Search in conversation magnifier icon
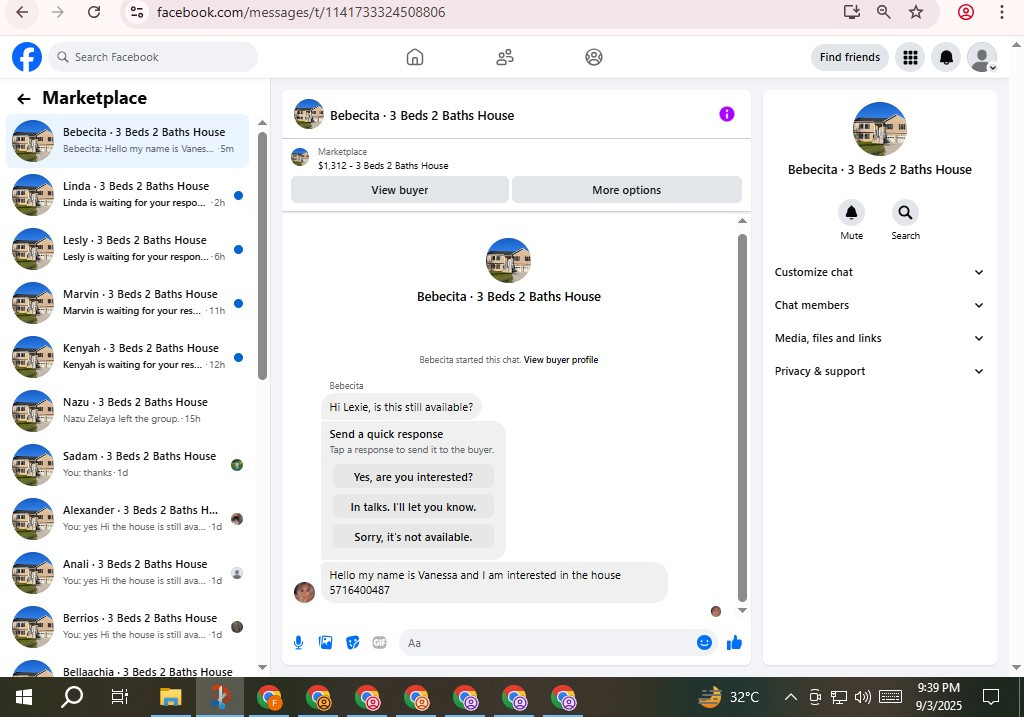This screenshot has height=717, width=1024. (905, 213)
